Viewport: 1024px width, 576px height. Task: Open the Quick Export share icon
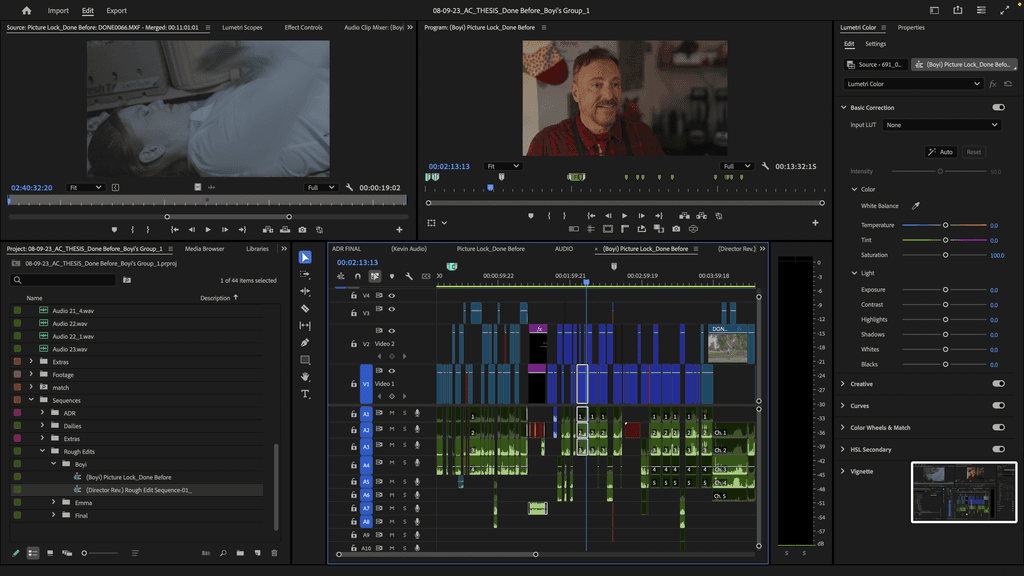[x=957, y=10]
